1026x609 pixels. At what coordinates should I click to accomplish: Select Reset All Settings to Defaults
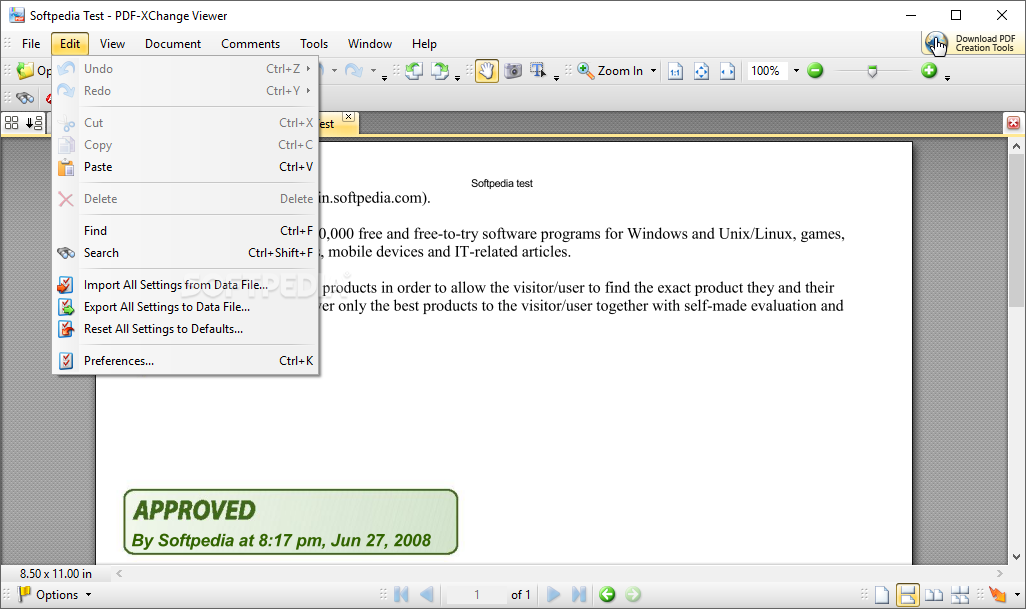point(185,329)
